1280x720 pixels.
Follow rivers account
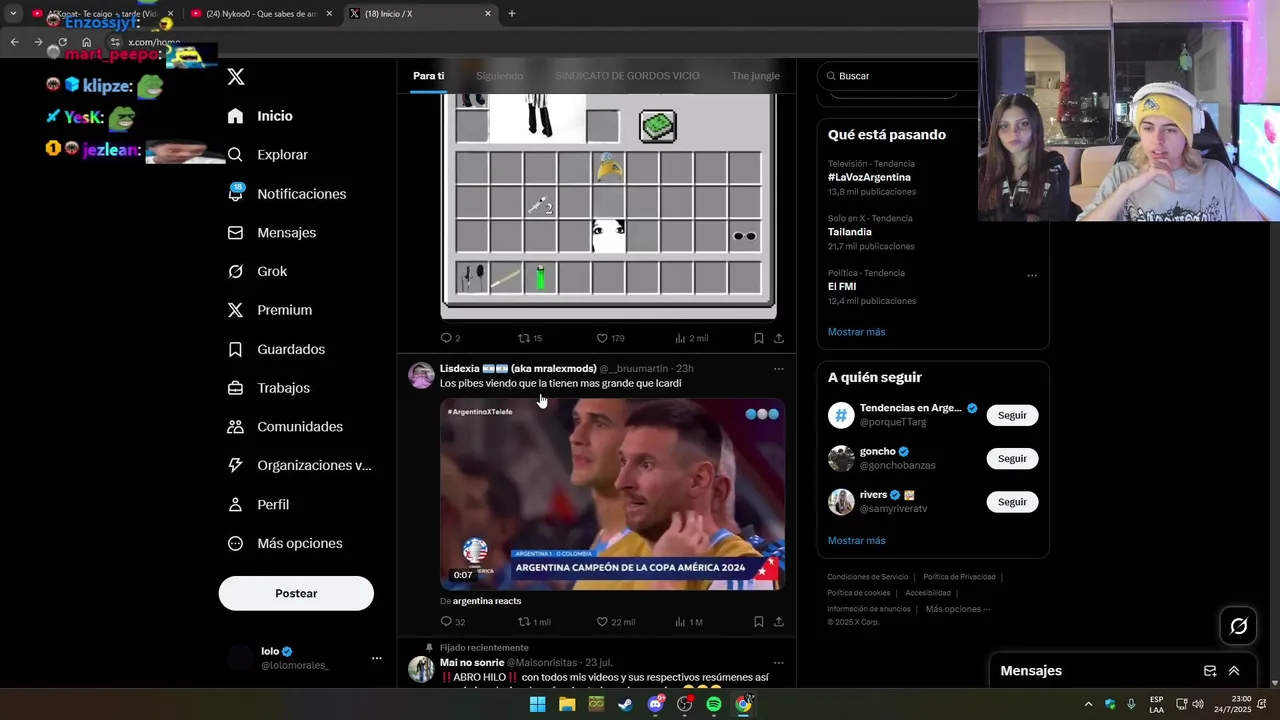pos(1012,502)
